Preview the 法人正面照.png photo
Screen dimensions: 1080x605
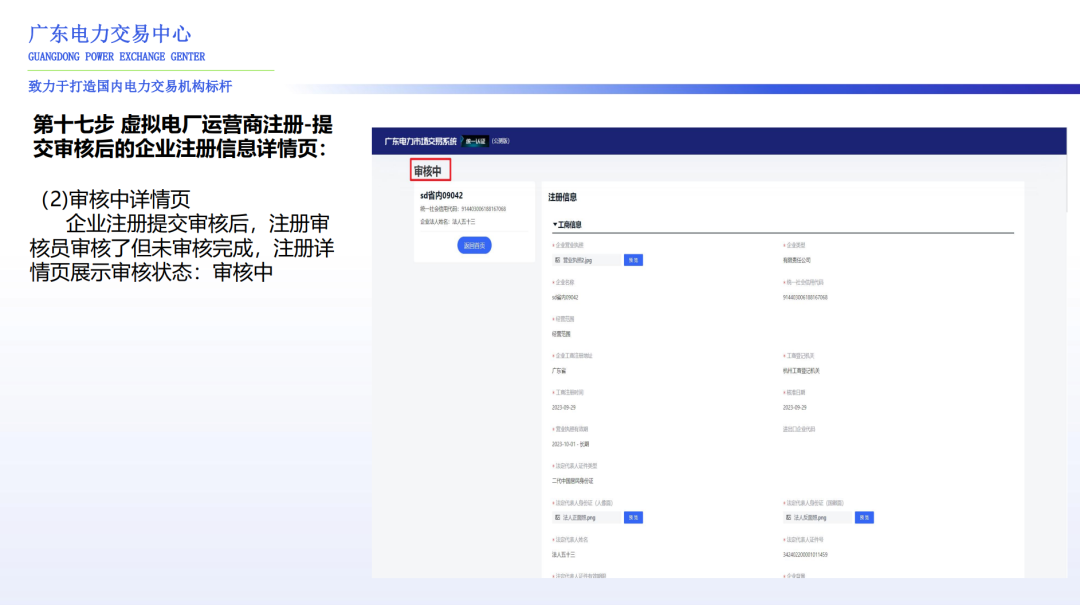pos(634,518)
